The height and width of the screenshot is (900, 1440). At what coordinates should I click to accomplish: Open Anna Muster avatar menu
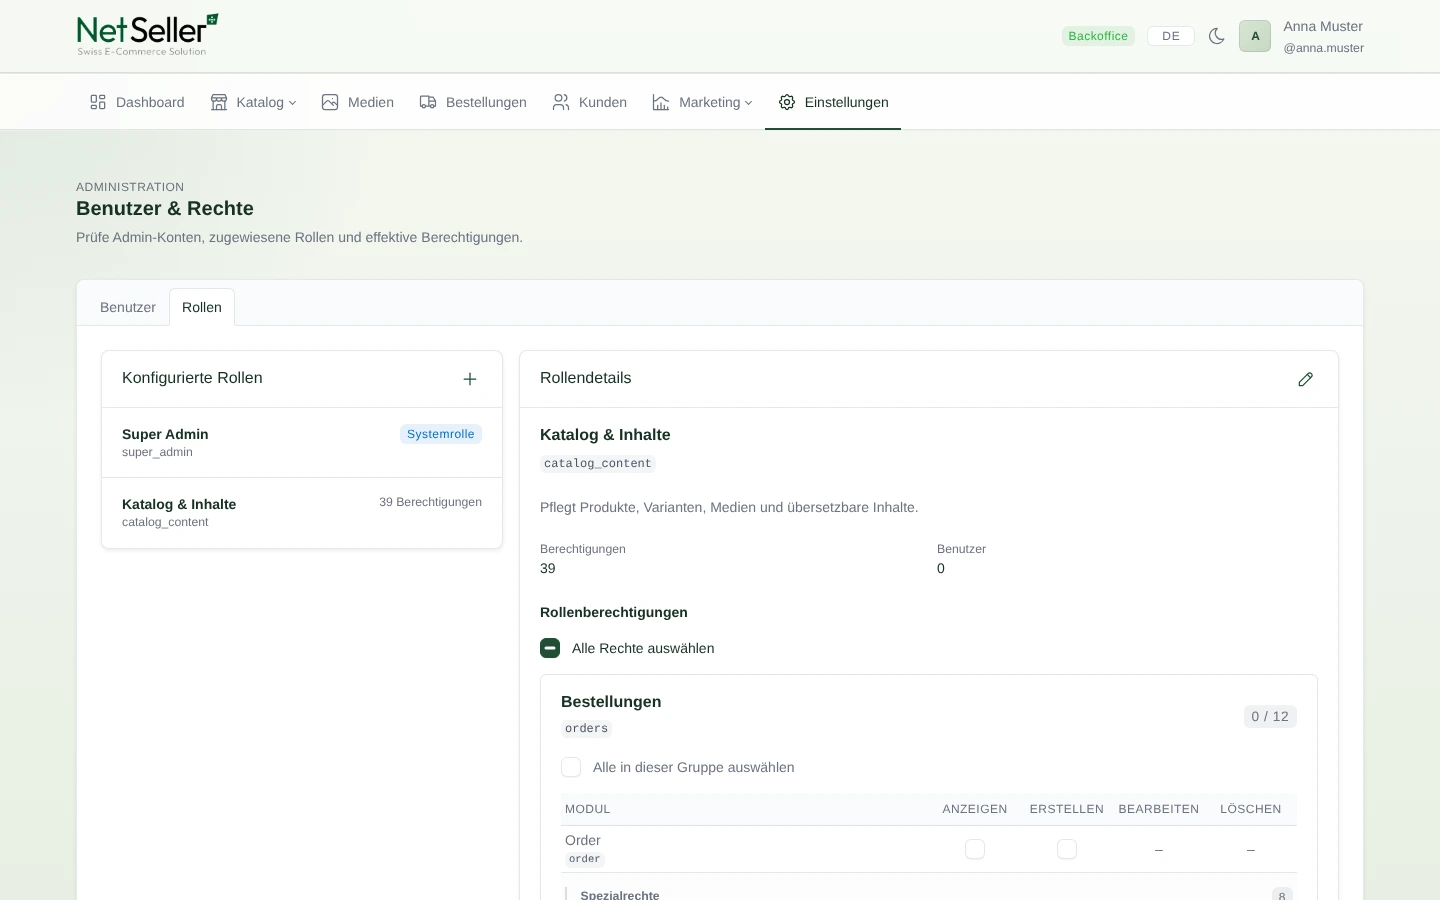click(1255, 36)
